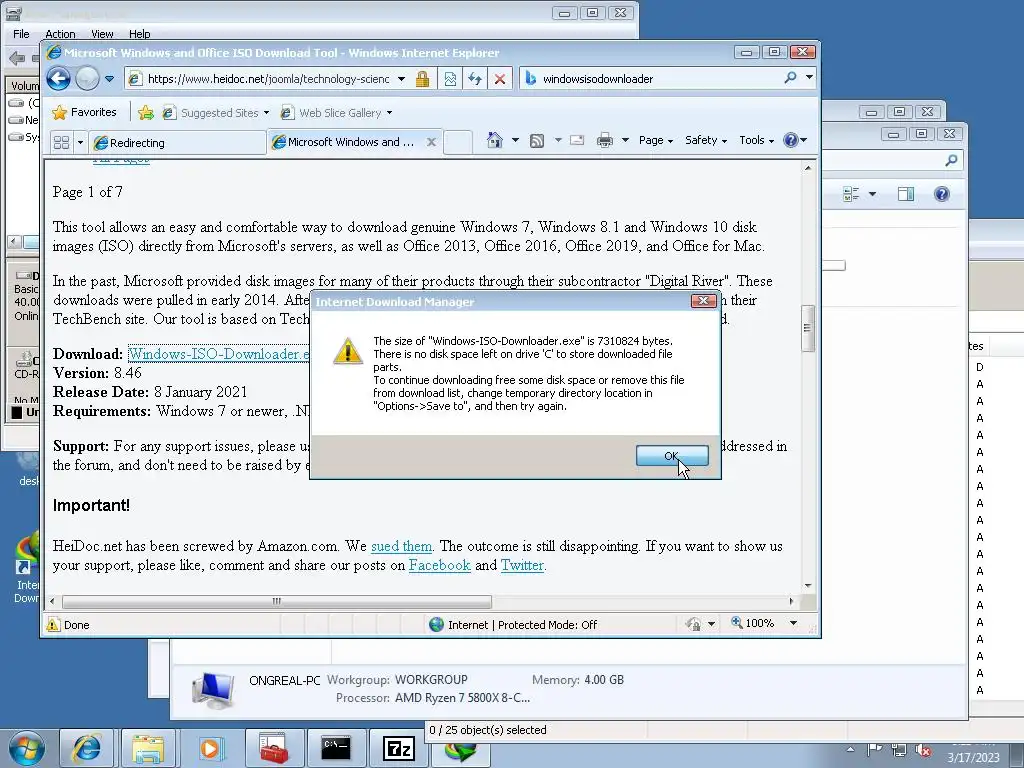1024x768 pixels.
Task: Open the 7-Zip taskbar icon
Action: pos(398,748)
